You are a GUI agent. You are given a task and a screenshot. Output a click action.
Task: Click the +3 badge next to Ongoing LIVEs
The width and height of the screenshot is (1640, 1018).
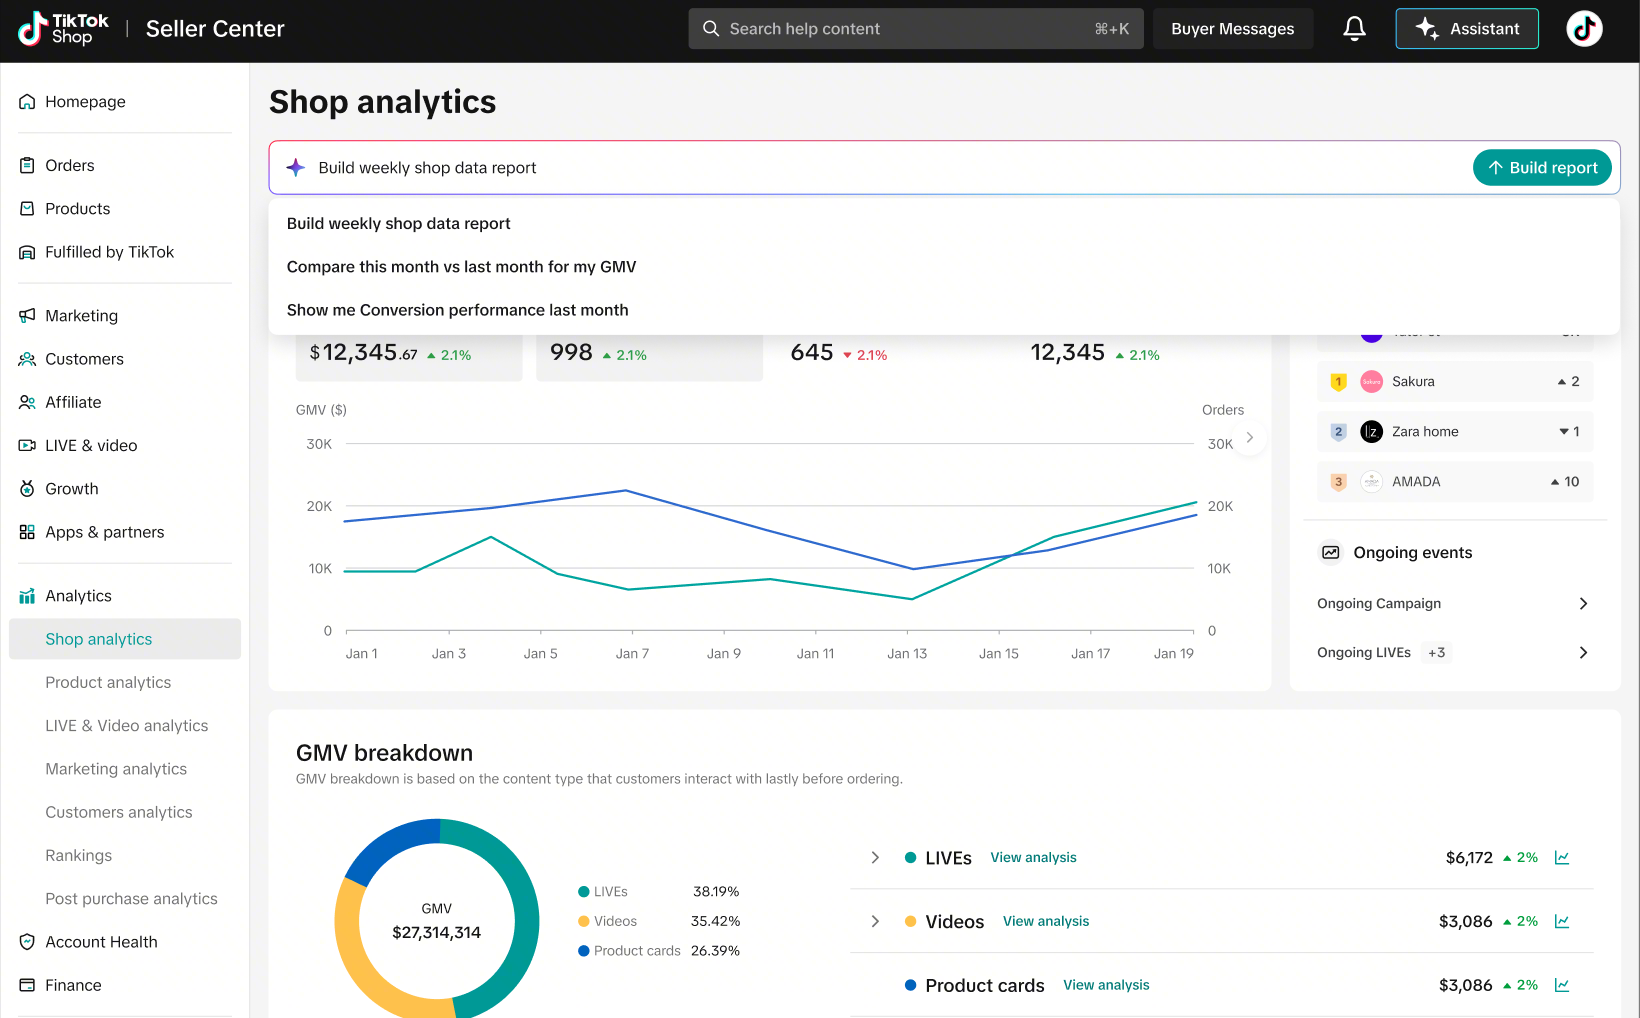1437,653
